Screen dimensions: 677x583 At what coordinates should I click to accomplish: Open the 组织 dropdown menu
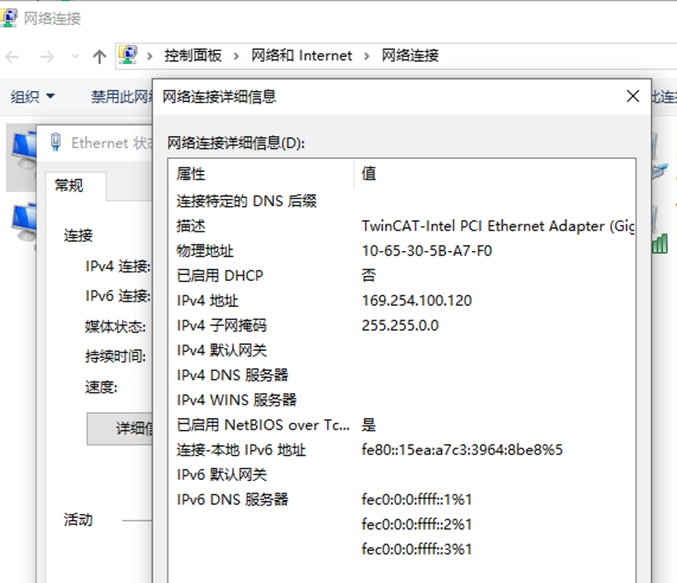click(x=32, y=96)
